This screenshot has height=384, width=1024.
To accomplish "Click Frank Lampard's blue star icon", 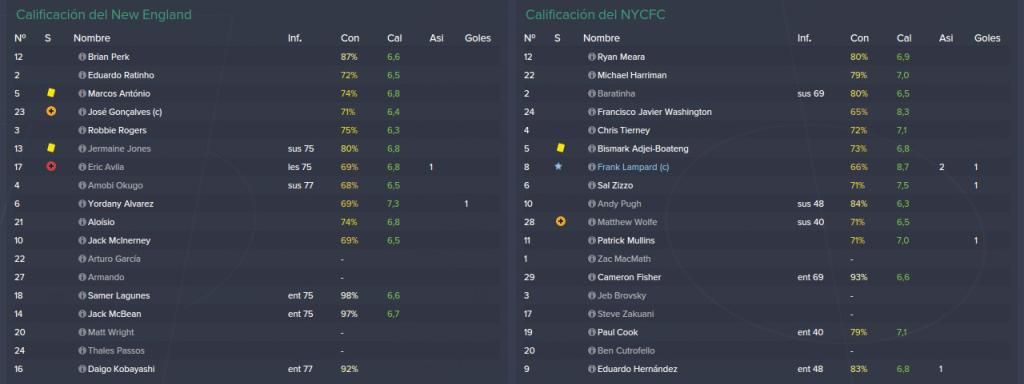I will [x=558, y=167].
